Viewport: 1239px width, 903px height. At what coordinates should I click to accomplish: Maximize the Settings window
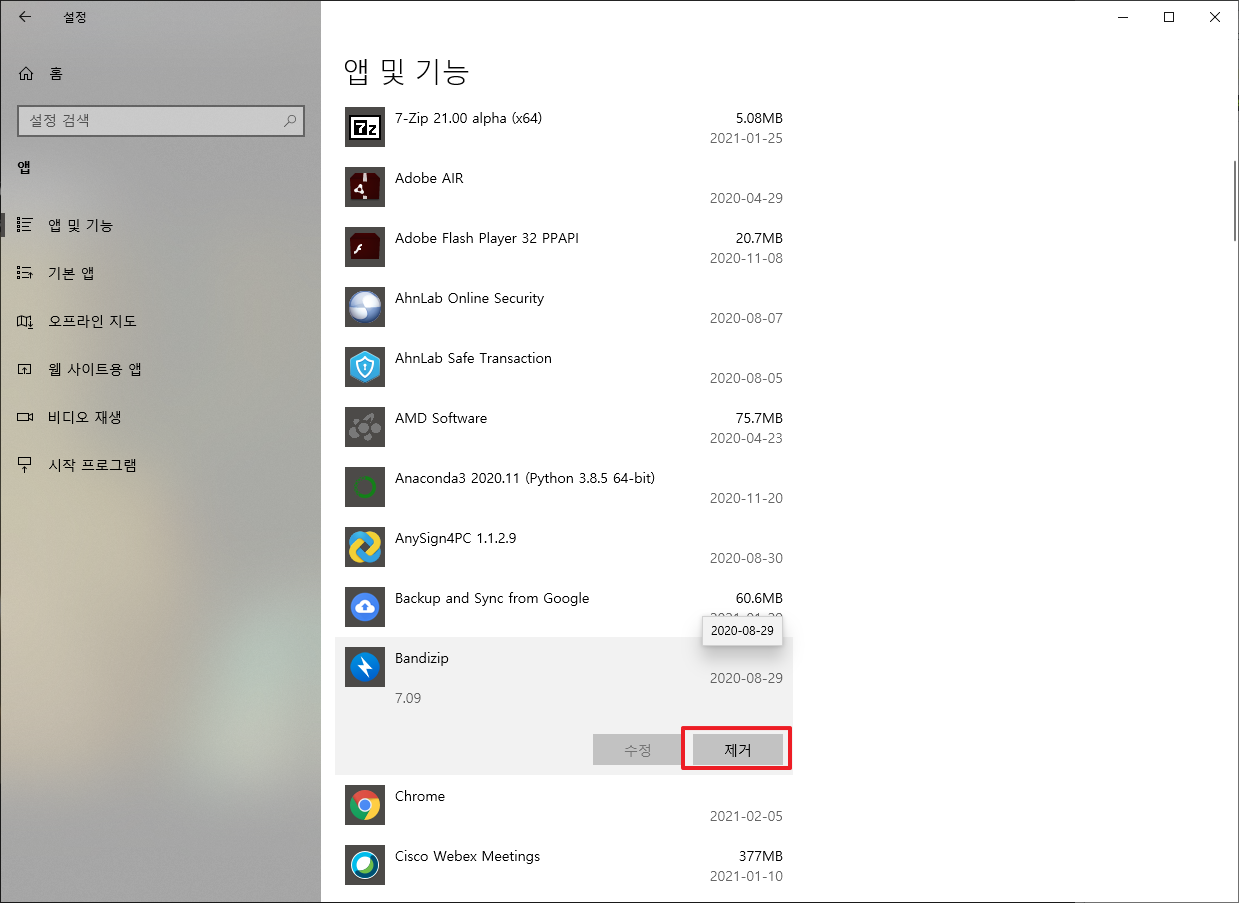(x=1169, y=17)
